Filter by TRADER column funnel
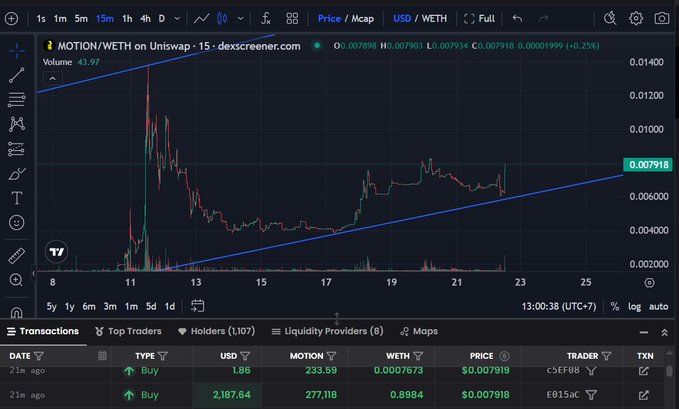 click(606, 356)
